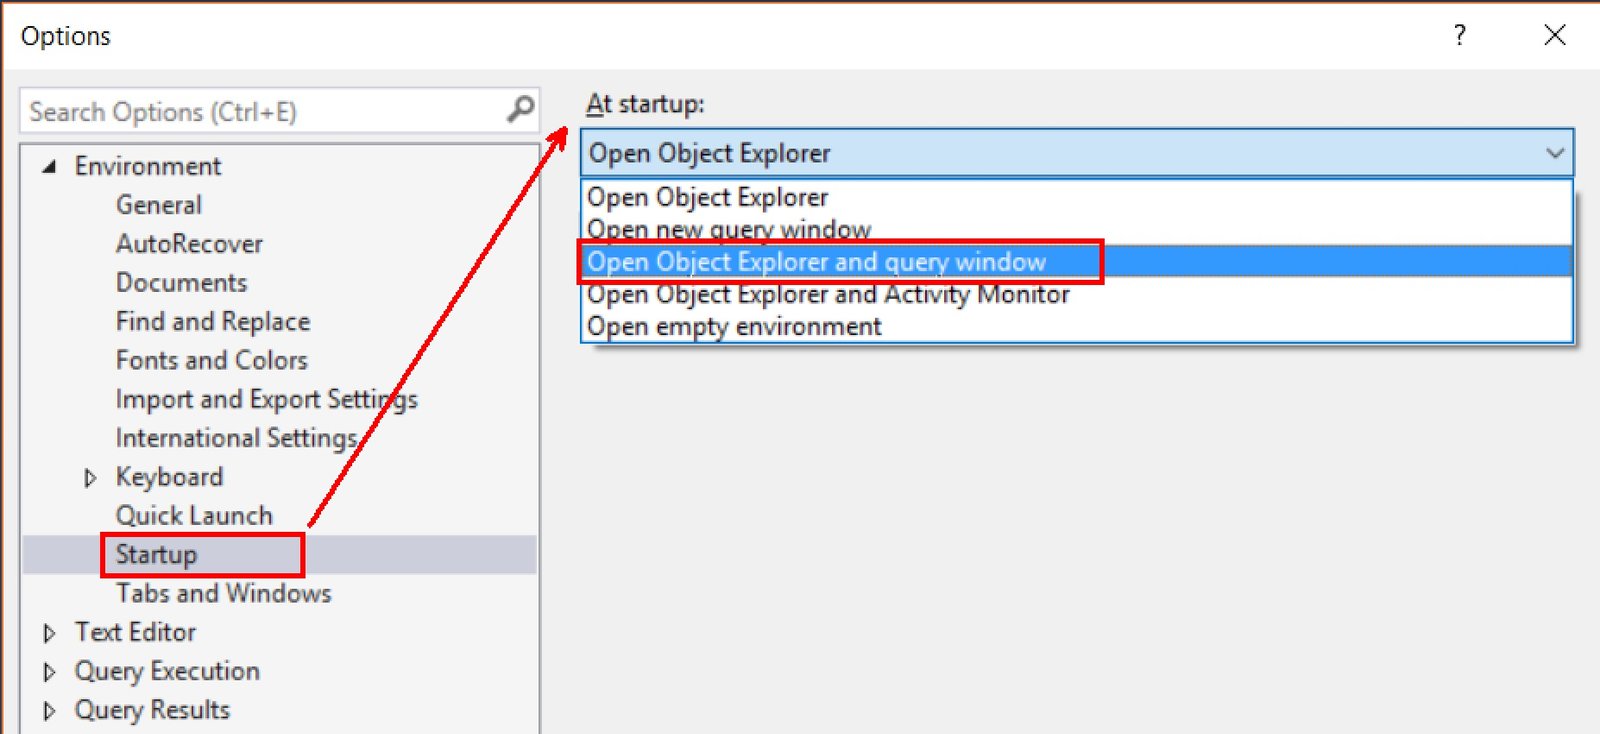
Task: Expand the Text Editor node
Action: tap(49, 633)
